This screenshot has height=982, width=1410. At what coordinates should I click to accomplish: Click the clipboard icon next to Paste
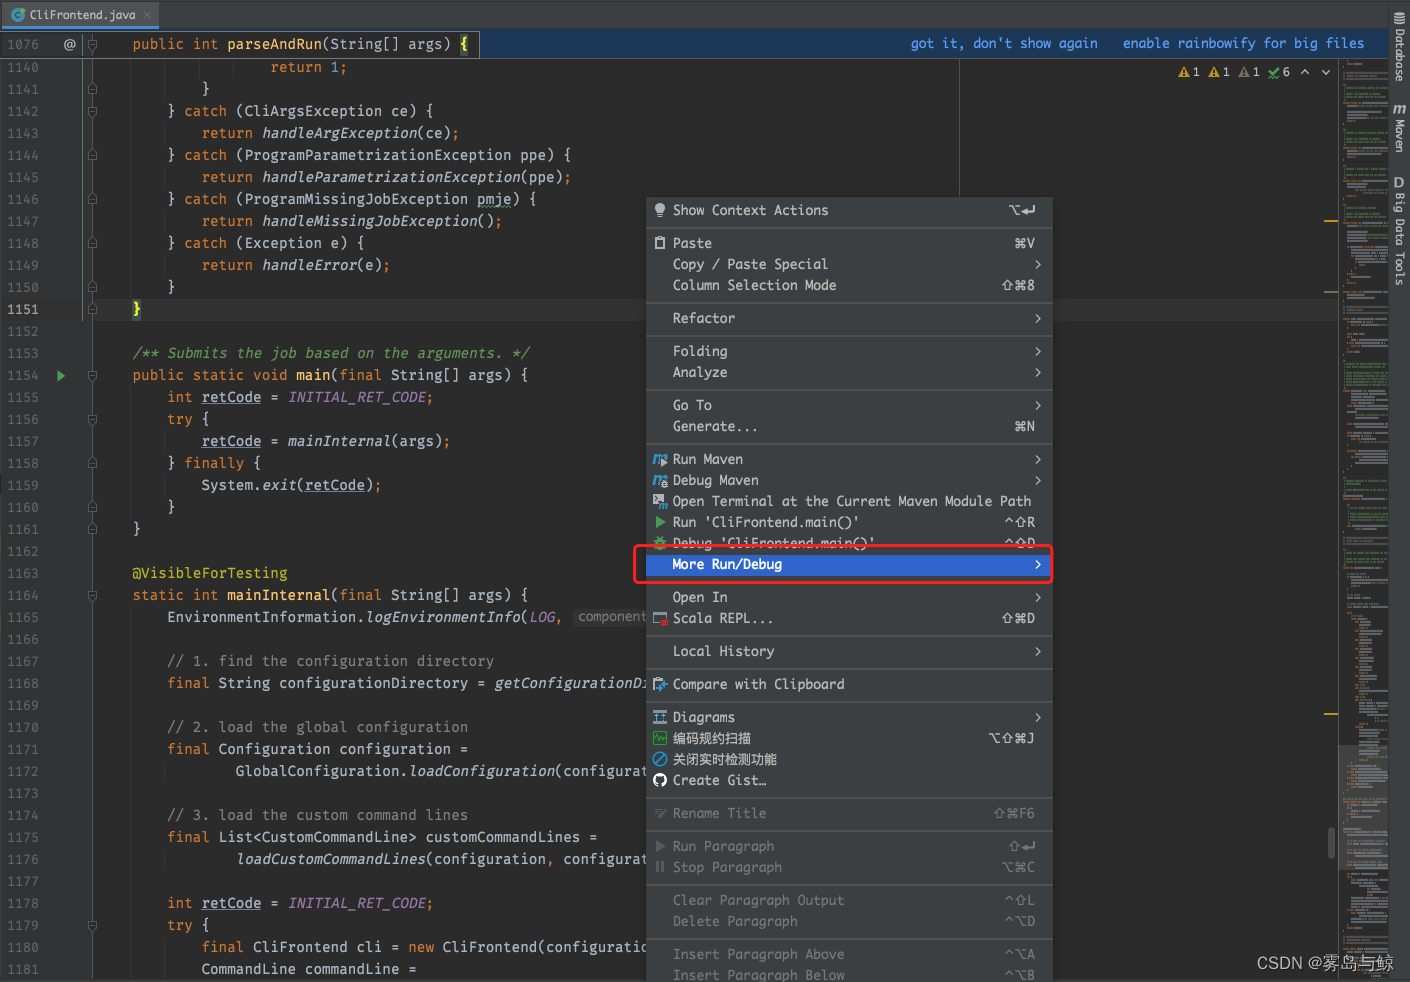[x=660, y=243]
